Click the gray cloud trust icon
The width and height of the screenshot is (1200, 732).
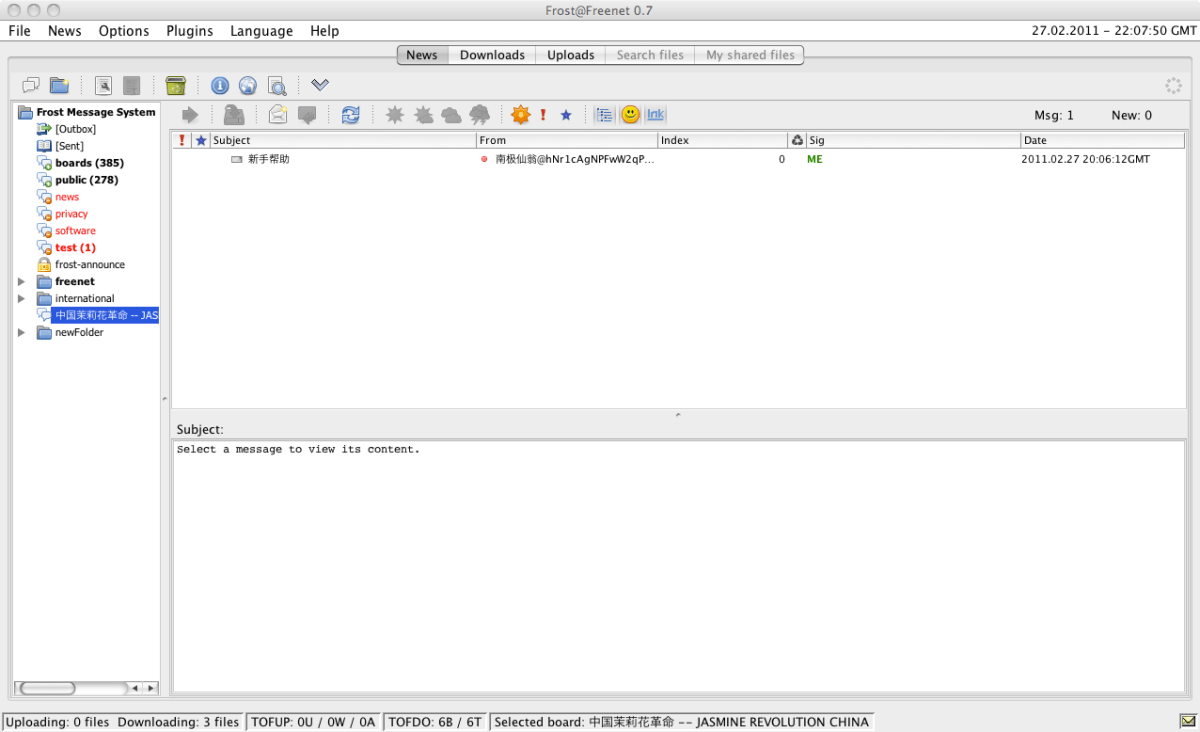pyautogui.click(x=452, y=115)
